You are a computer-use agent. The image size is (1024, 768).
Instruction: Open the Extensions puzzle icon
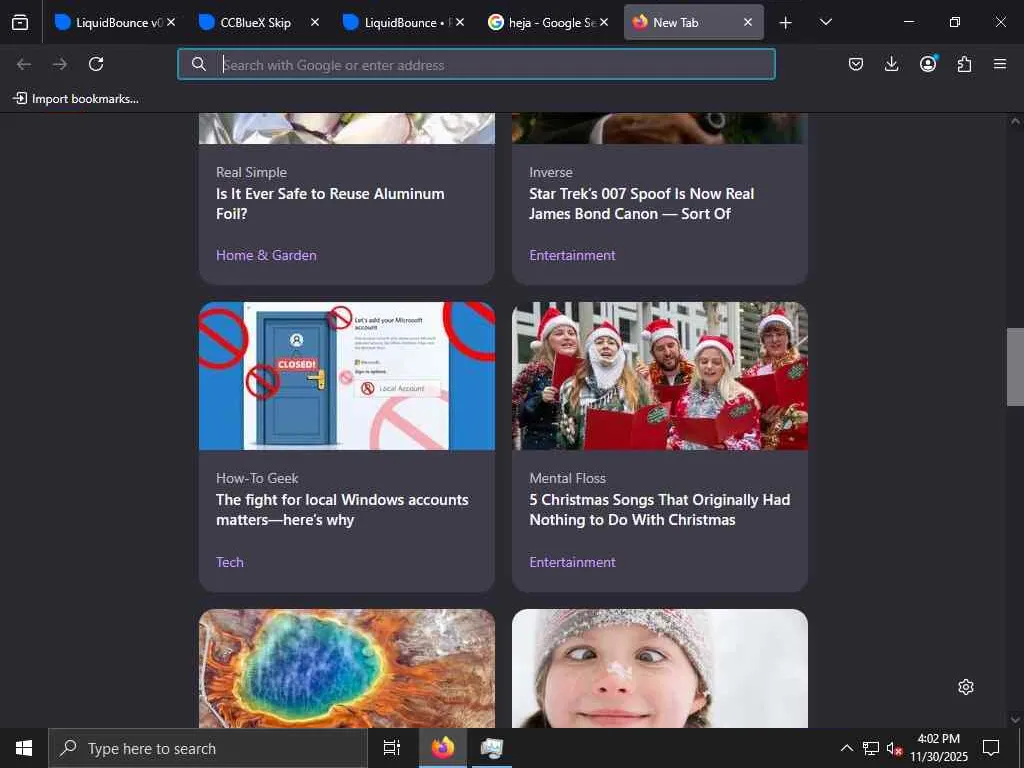(x=964, y=64)
